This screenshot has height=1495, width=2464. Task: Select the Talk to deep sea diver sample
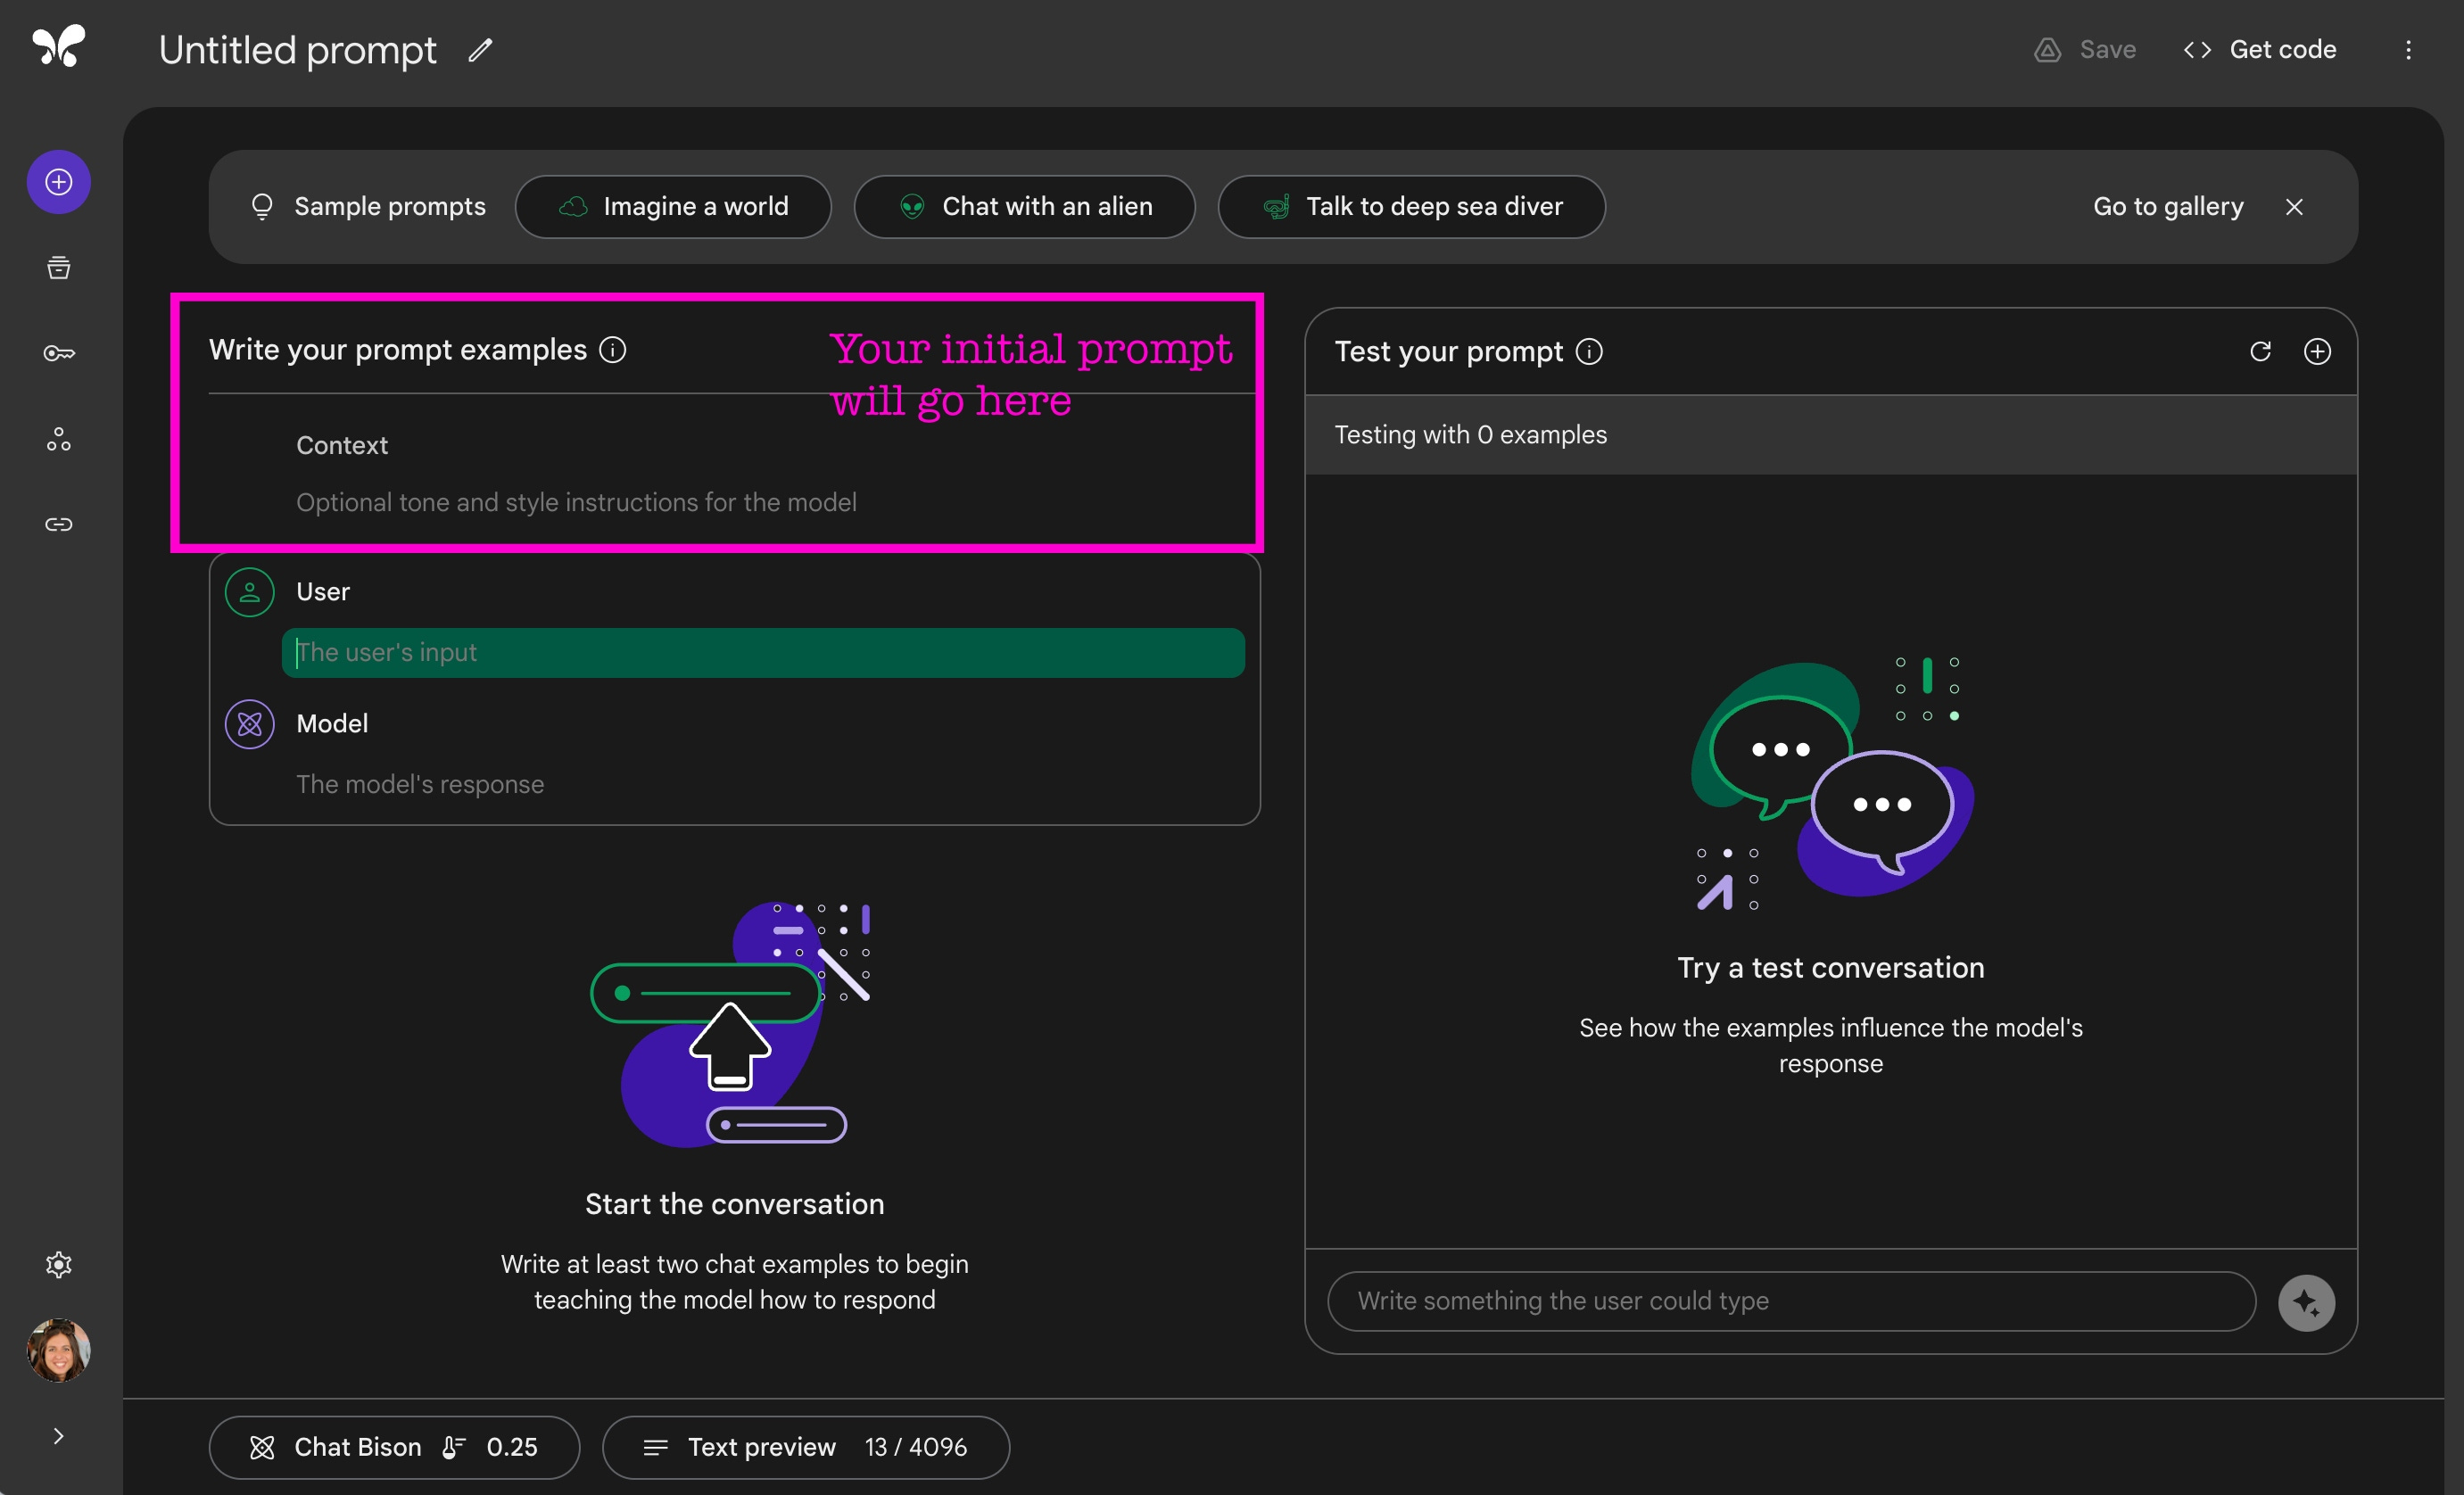[1411, 207]
